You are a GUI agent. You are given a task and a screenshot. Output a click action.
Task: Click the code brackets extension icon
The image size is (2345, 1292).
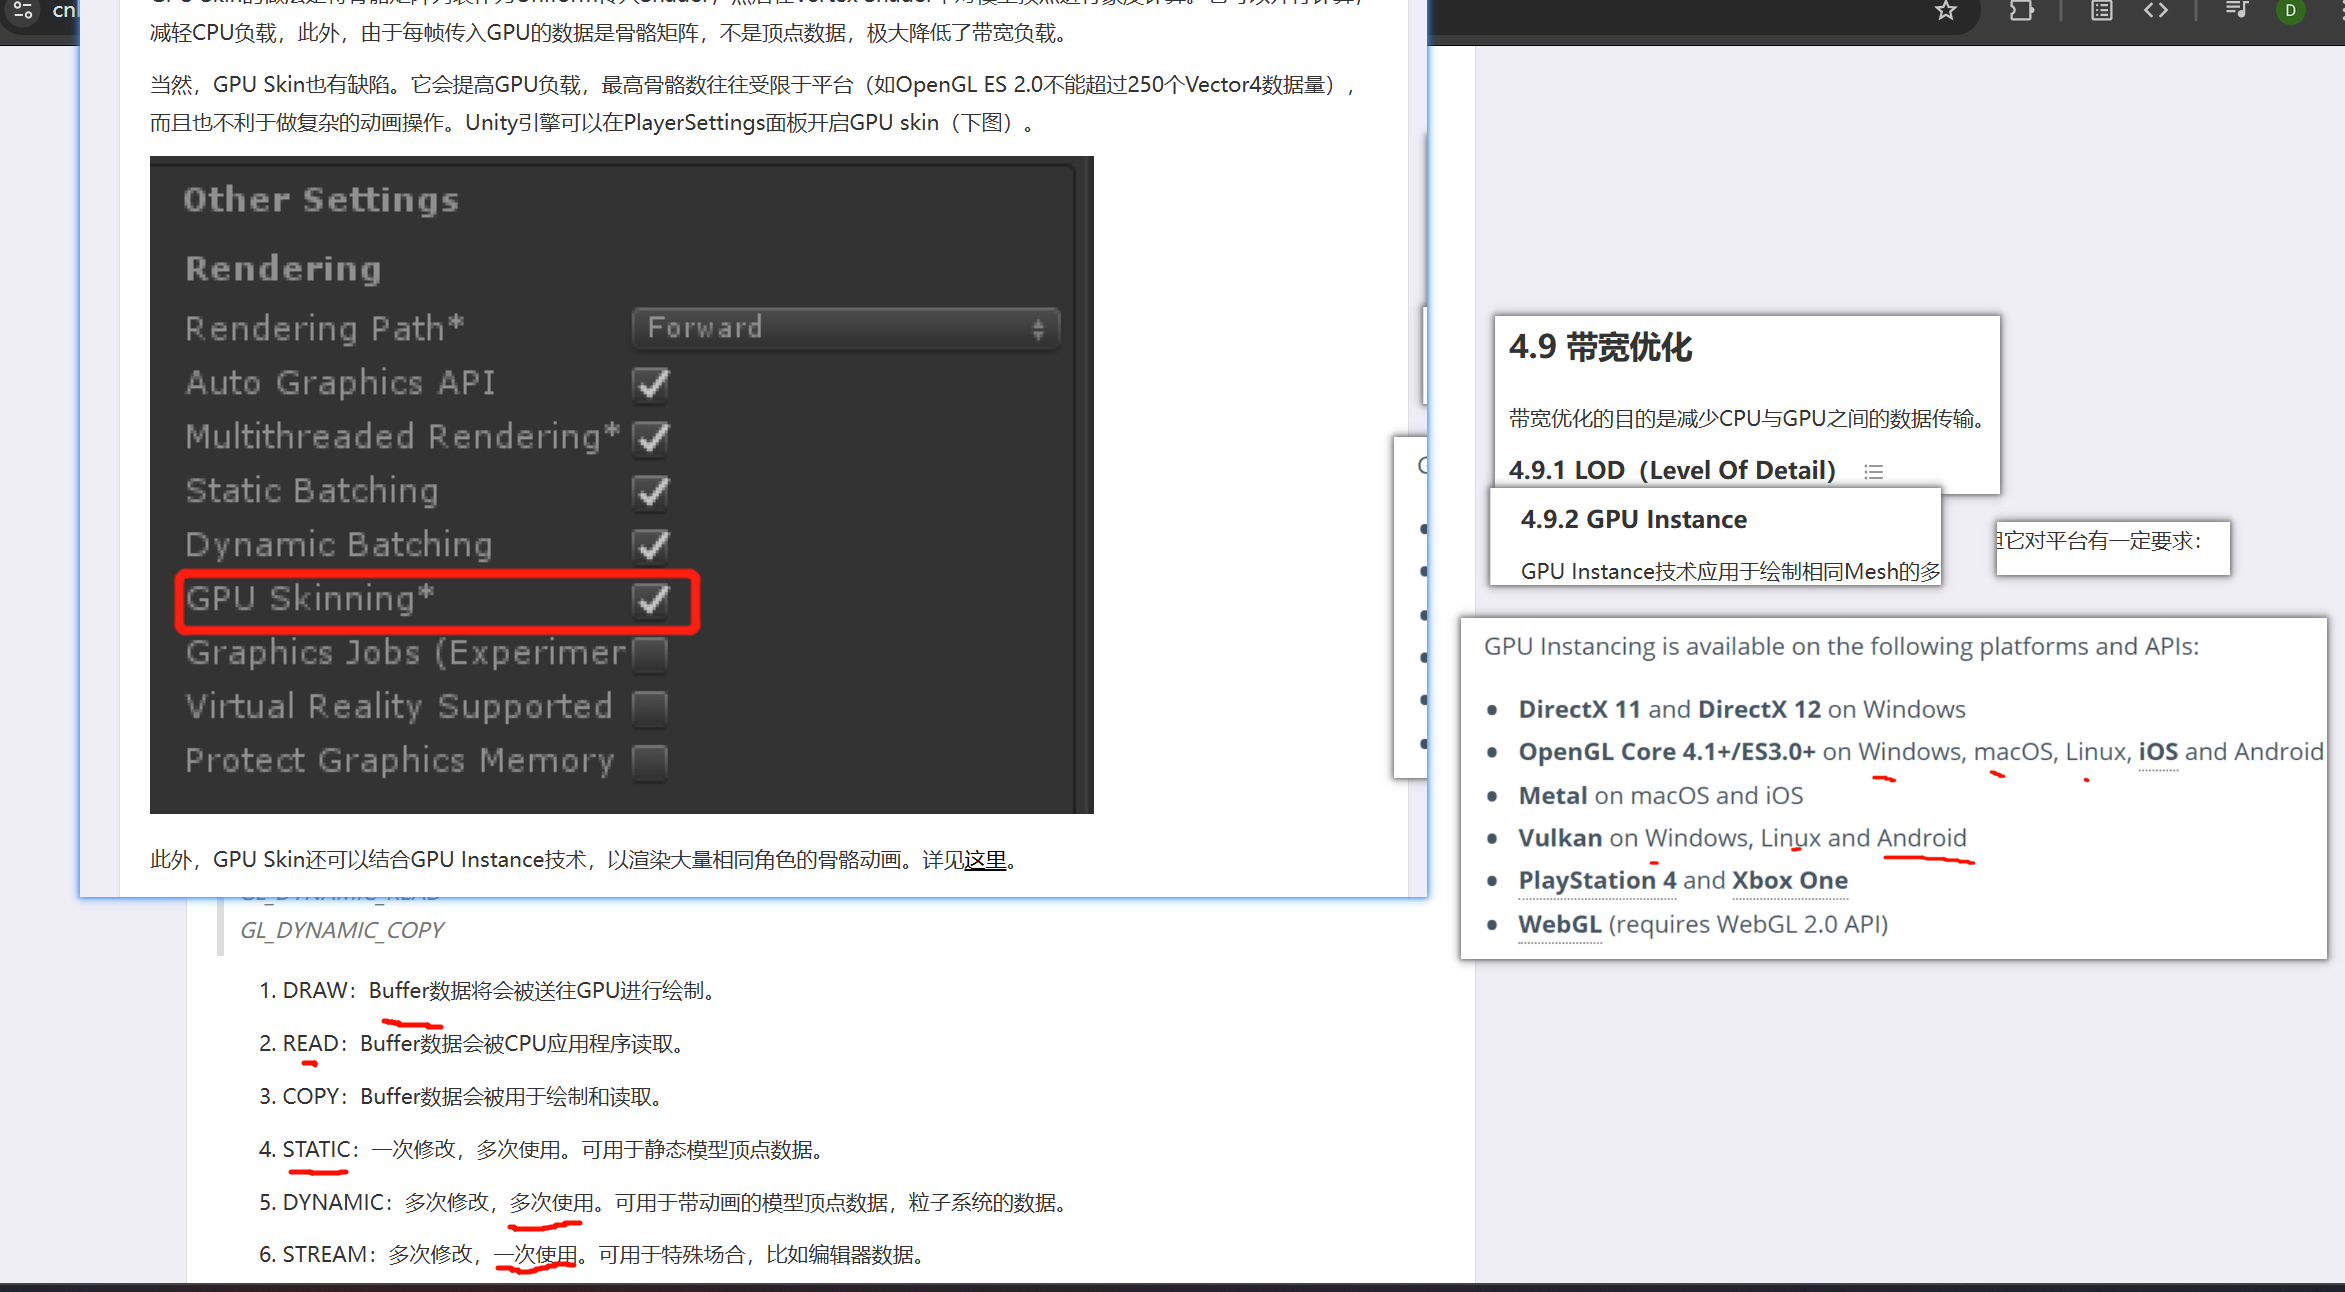point(2156,11)
